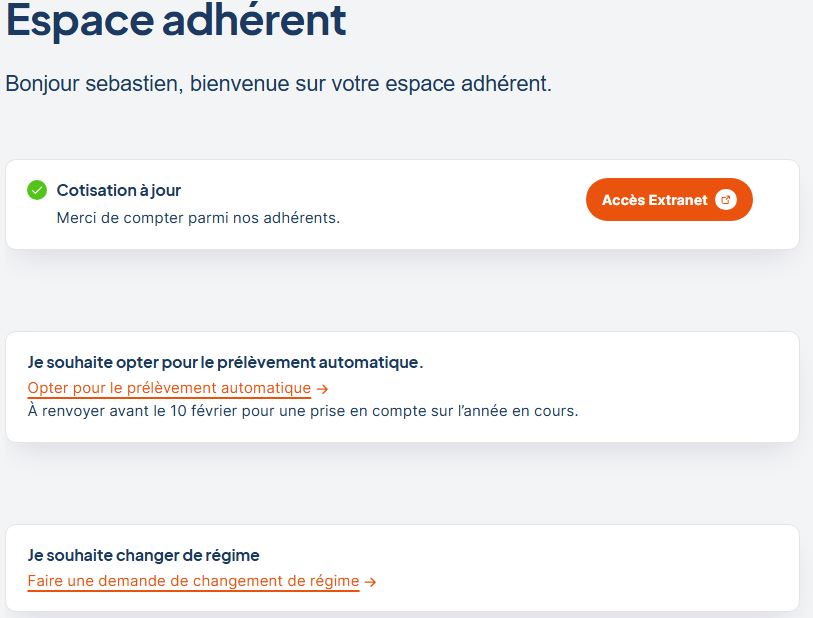The width and height of the screenshot is (813, 618).
Task: Open the Accès Extranet button
Action: [x=669, y=200]
